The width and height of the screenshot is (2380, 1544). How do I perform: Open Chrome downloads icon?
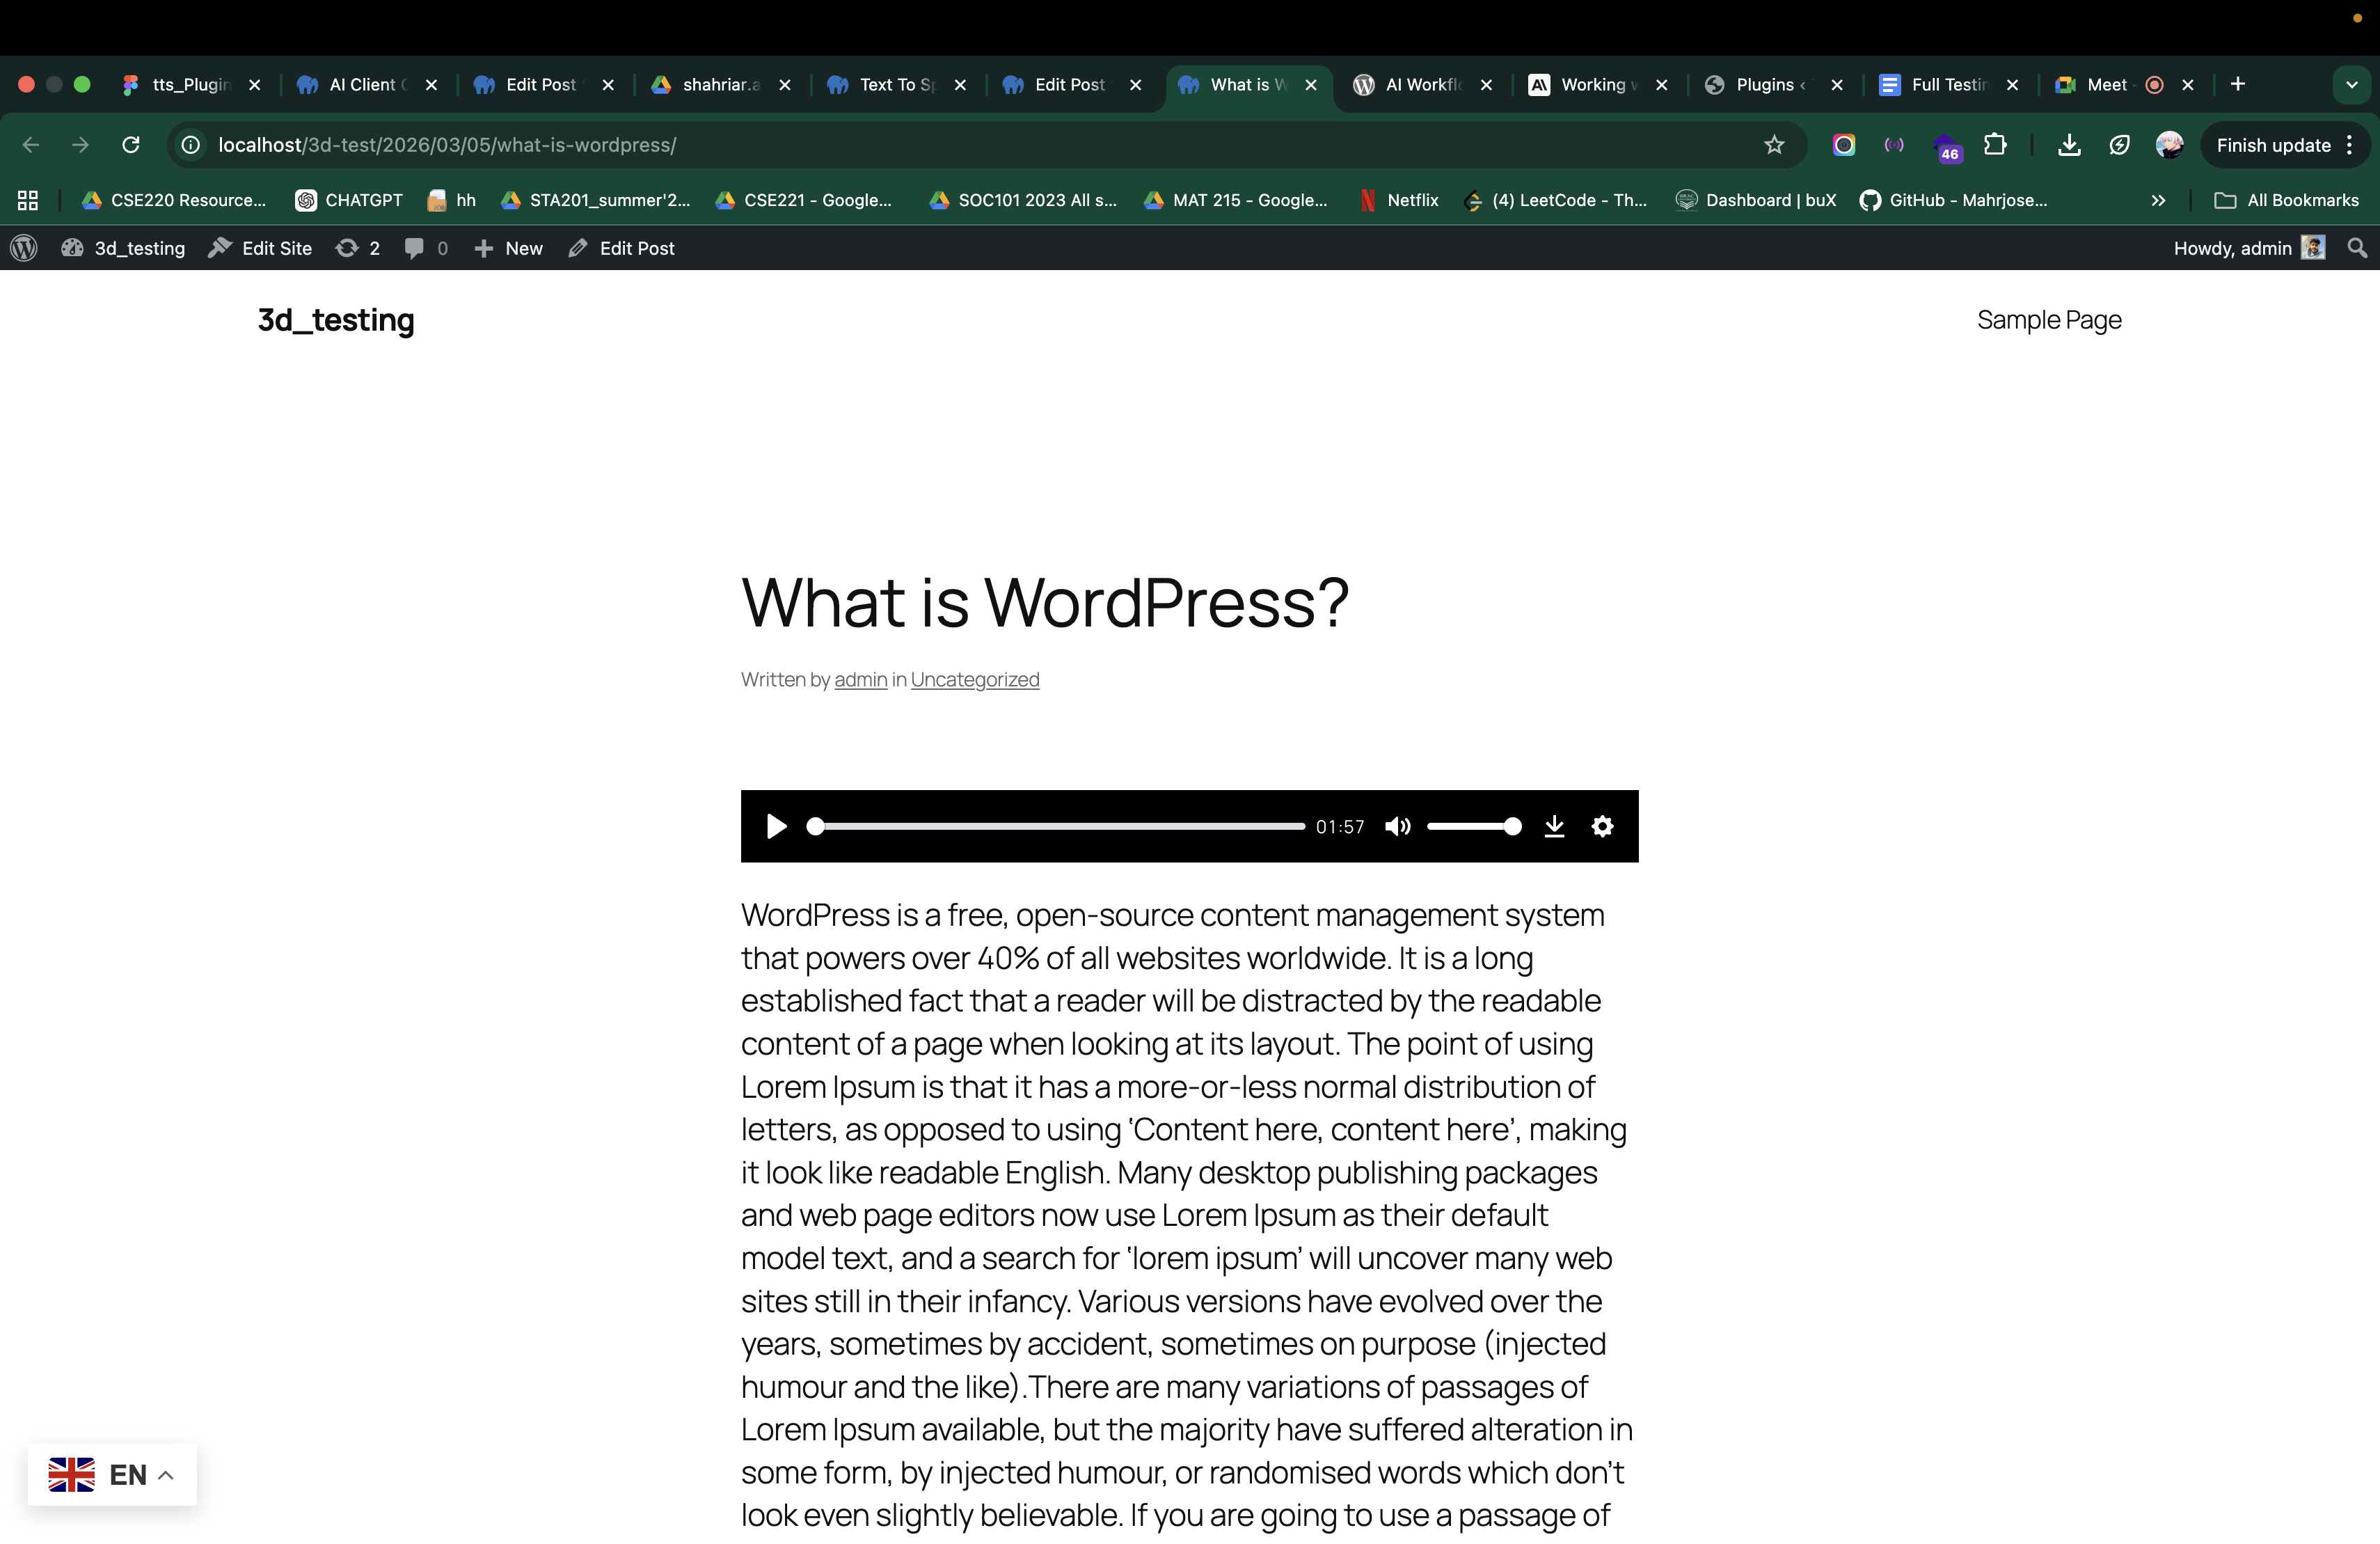tap(2069, 145)
